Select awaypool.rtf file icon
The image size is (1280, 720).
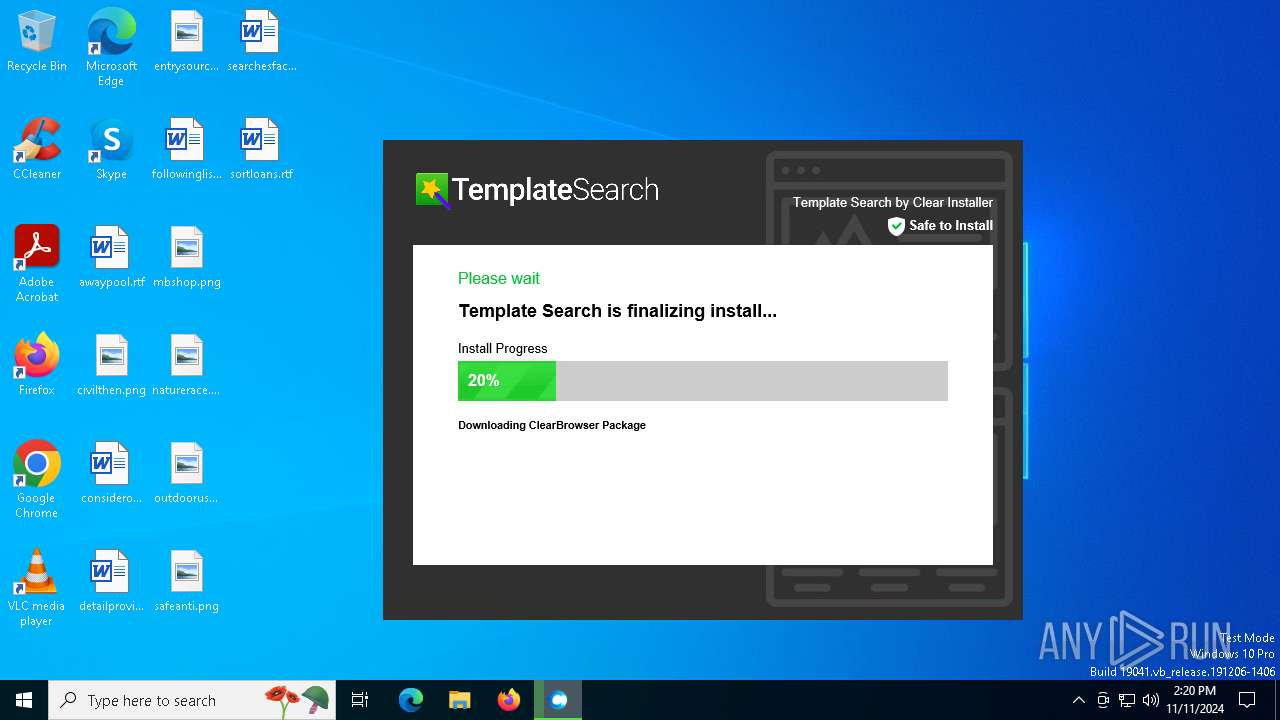pyautogui.click(x=111, y=258)
